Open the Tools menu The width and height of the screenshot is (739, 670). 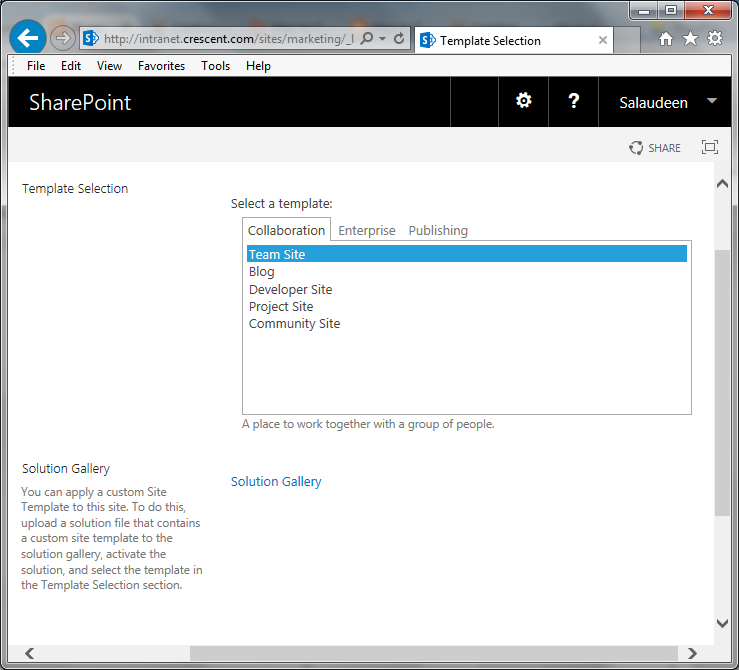[215, 66]
